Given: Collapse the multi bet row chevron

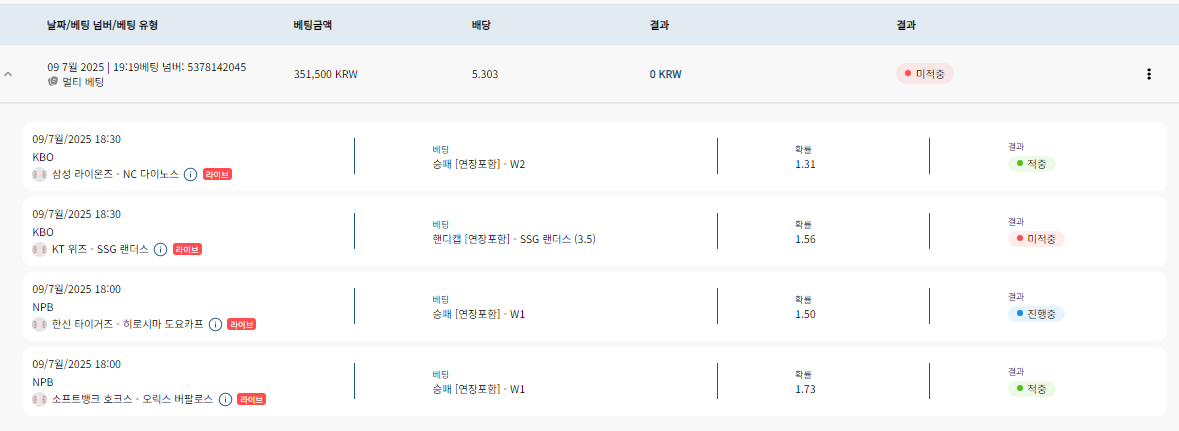Looking at the screenshot, I should tap(8, 74).
